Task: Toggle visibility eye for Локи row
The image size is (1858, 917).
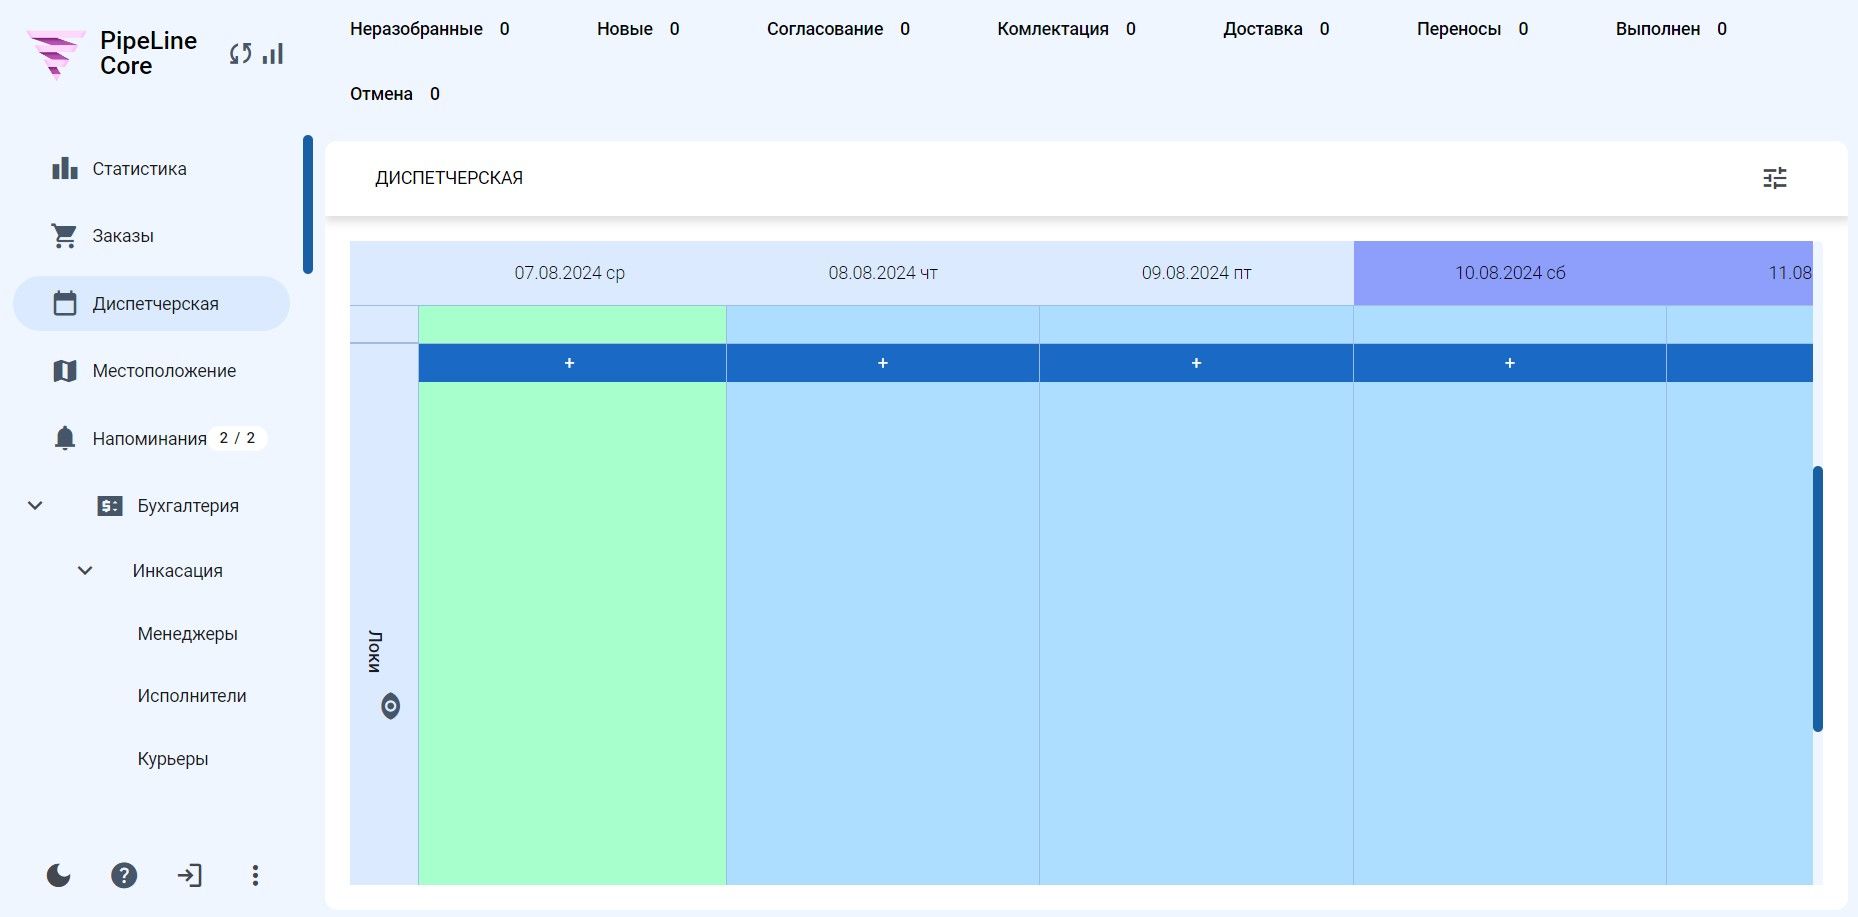Action: 391,707
